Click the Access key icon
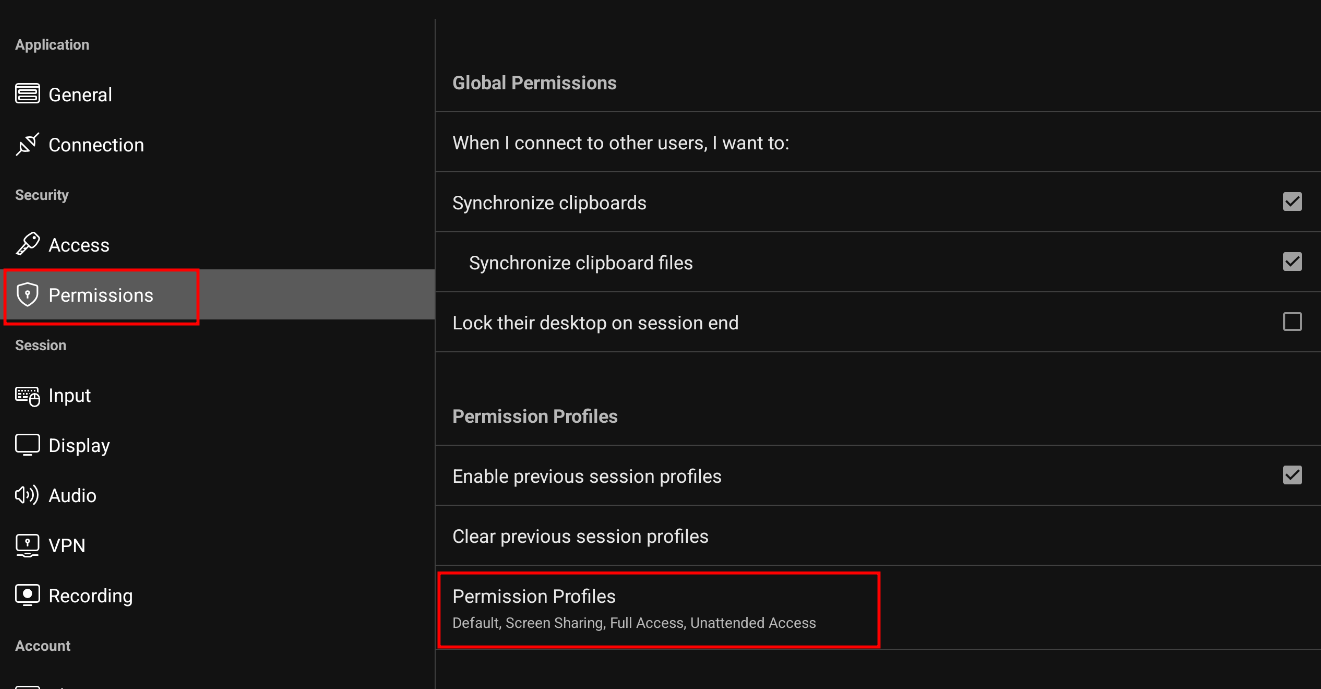The image size is (1321, 689). (27, 244)
